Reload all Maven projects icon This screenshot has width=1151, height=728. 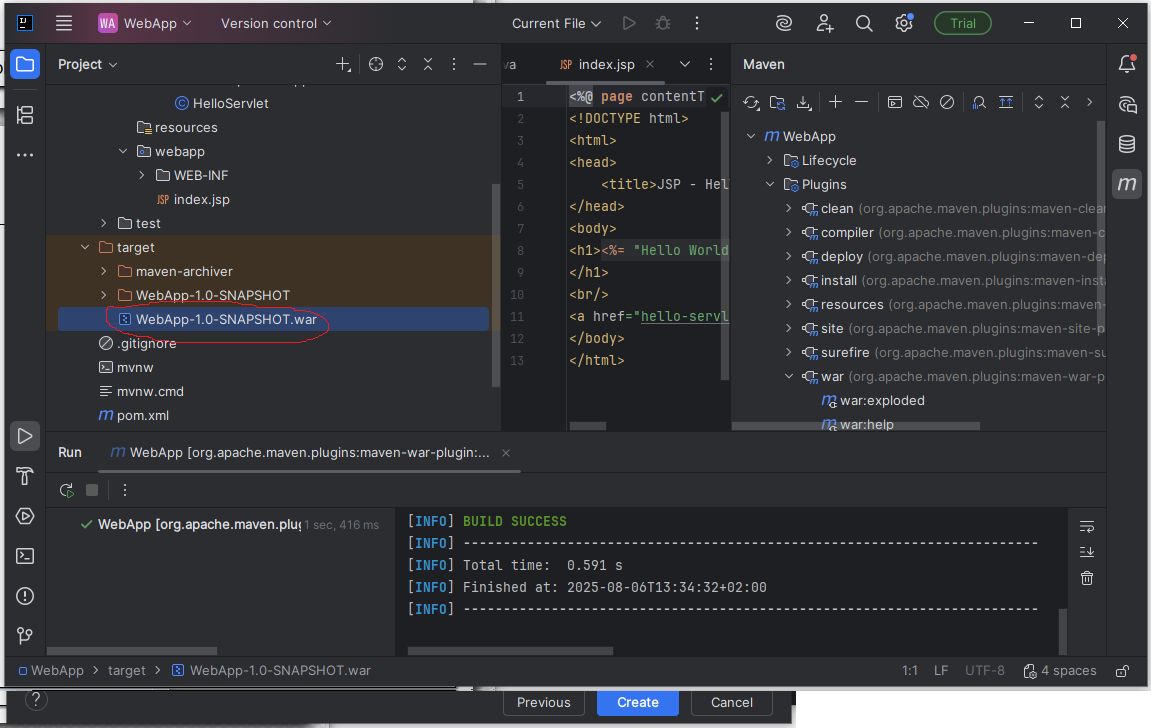coord(751,102)
